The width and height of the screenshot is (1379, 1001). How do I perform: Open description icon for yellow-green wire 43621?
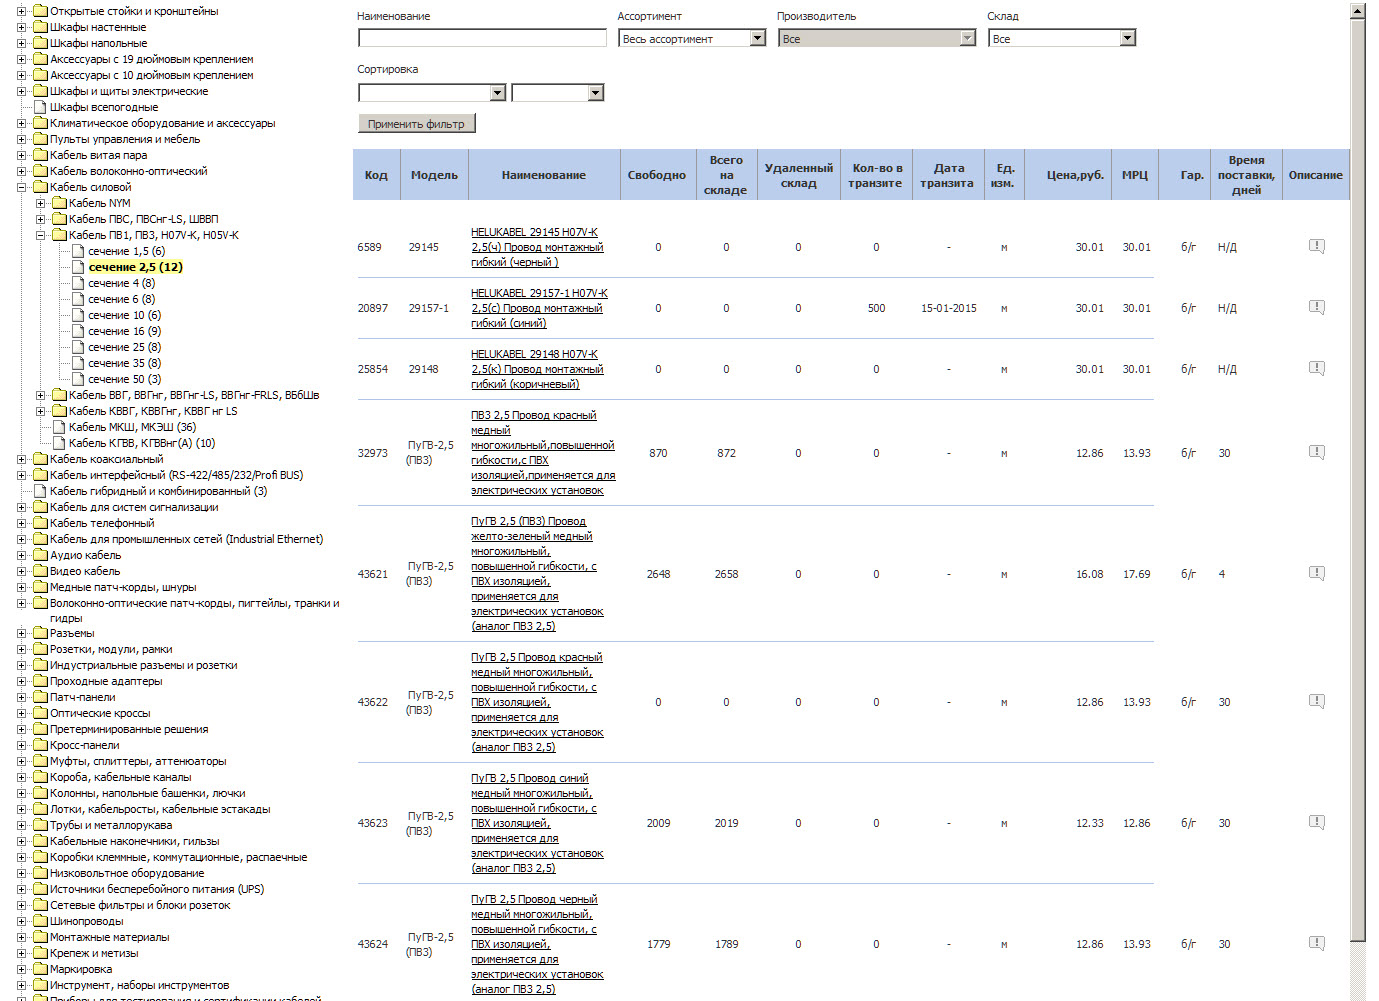1316,573
